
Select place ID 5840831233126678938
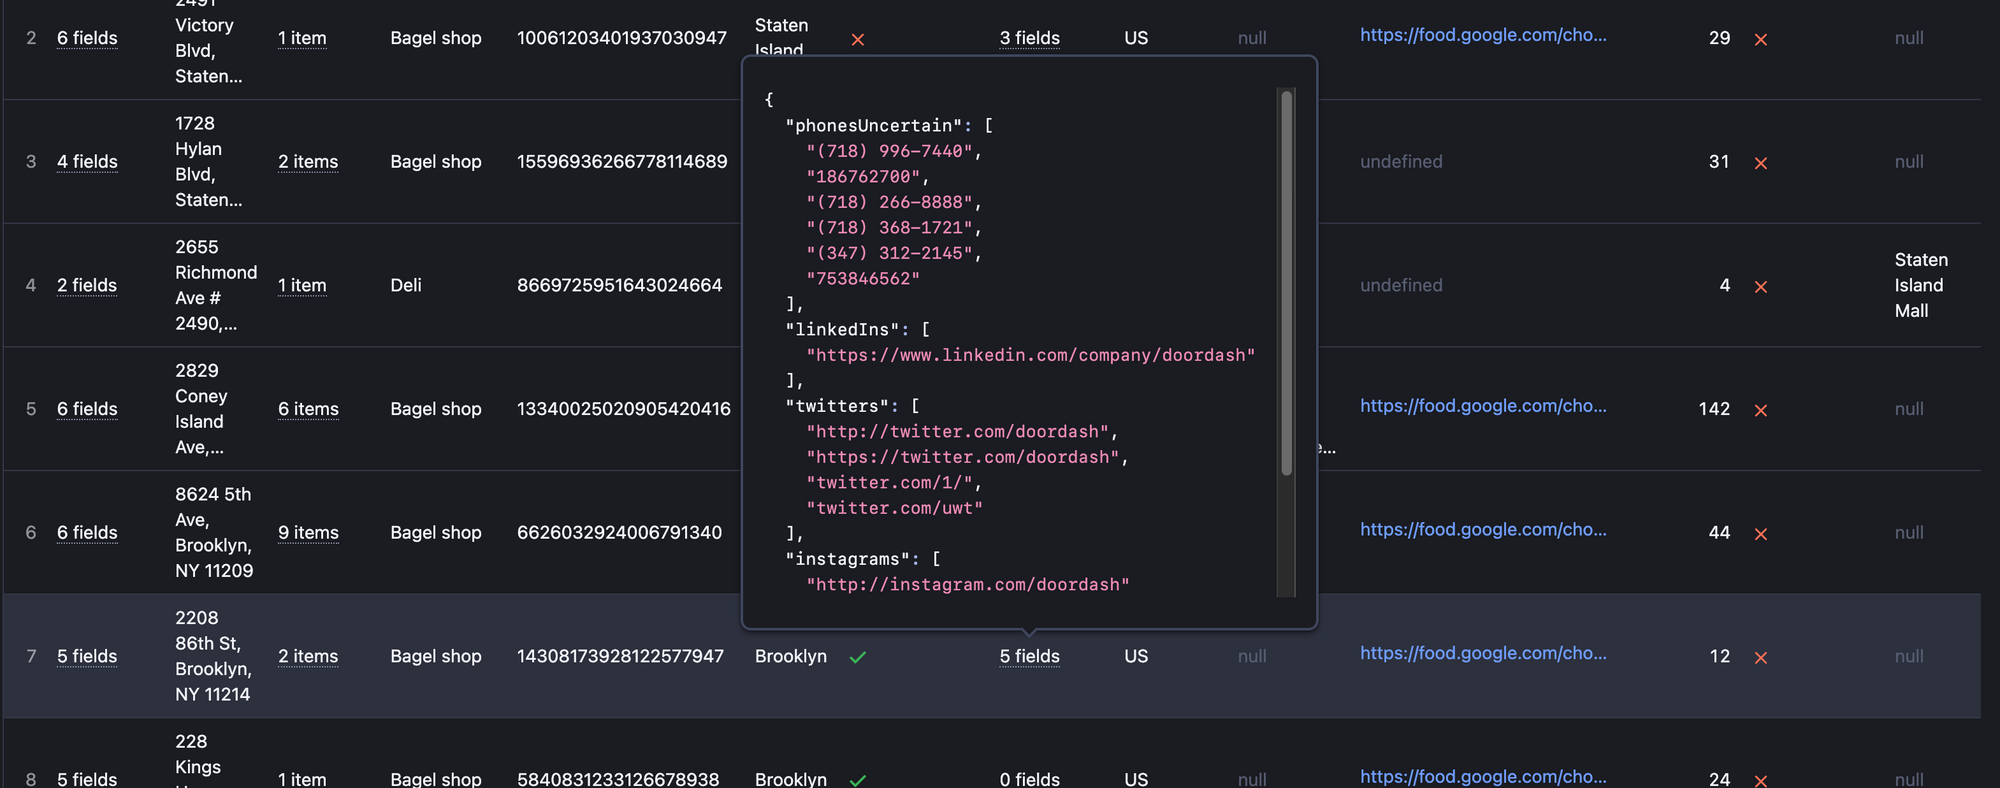618,779
